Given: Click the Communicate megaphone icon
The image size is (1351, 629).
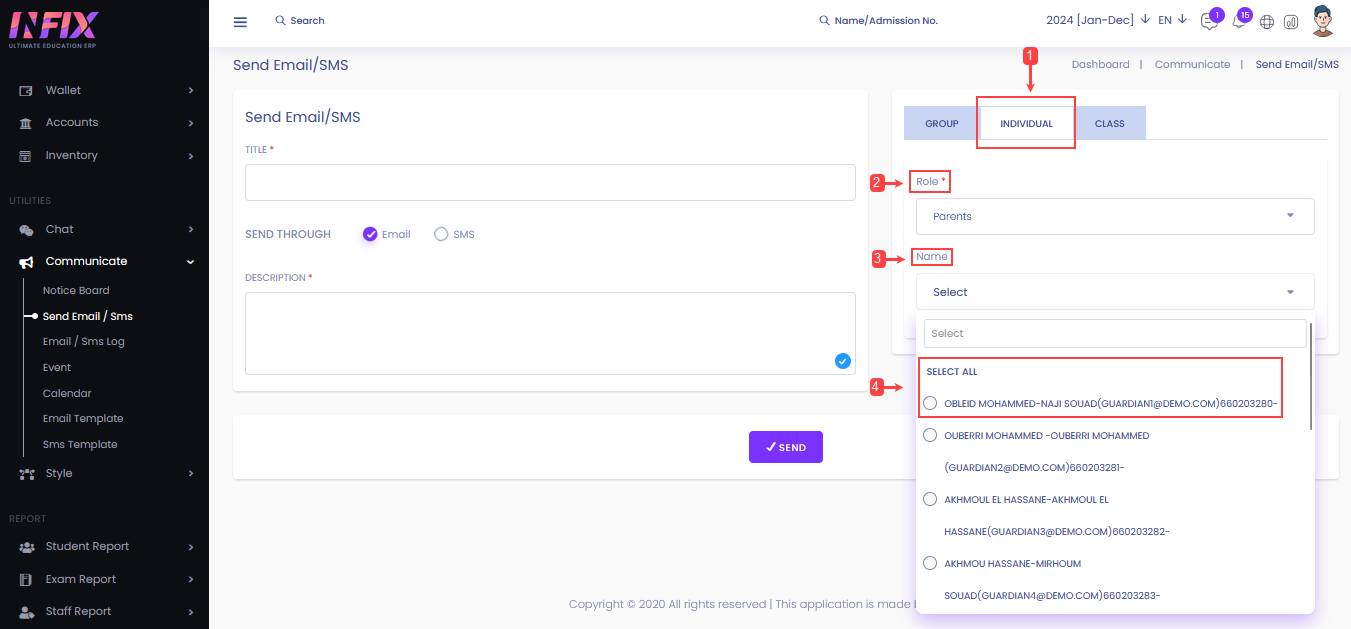Looking at the screenshot, I should tap(26, 262).
